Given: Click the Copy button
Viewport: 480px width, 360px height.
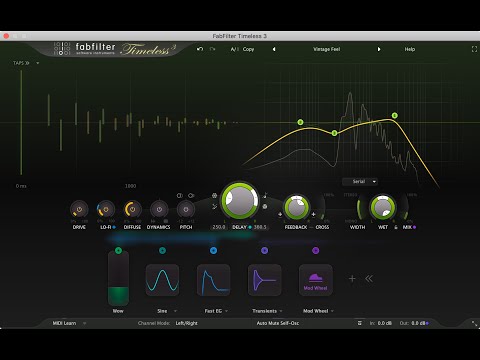Looking at the screenshot, I should [x=248, y=49].
